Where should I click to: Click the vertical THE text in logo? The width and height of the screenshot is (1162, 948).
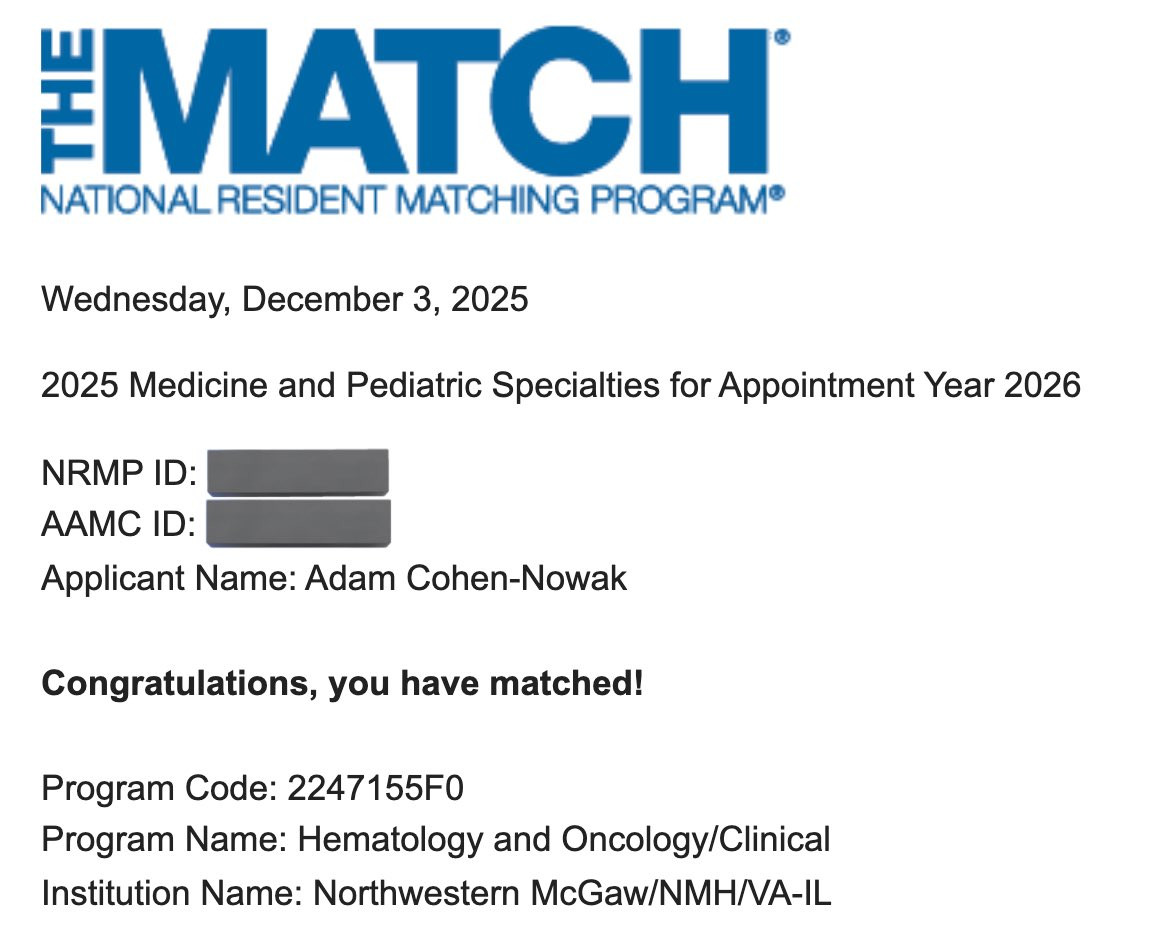[x=68, y=102]
